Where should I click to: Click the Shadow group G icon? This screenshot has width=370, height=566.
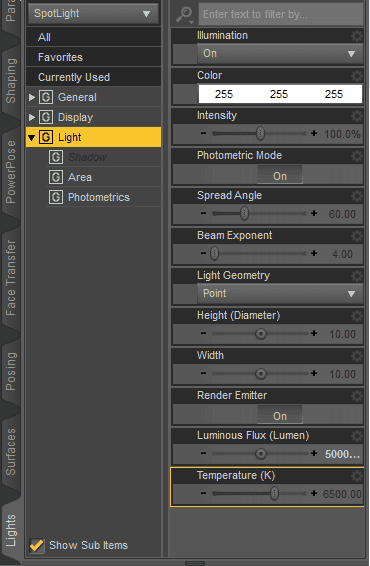coord(56,157)
